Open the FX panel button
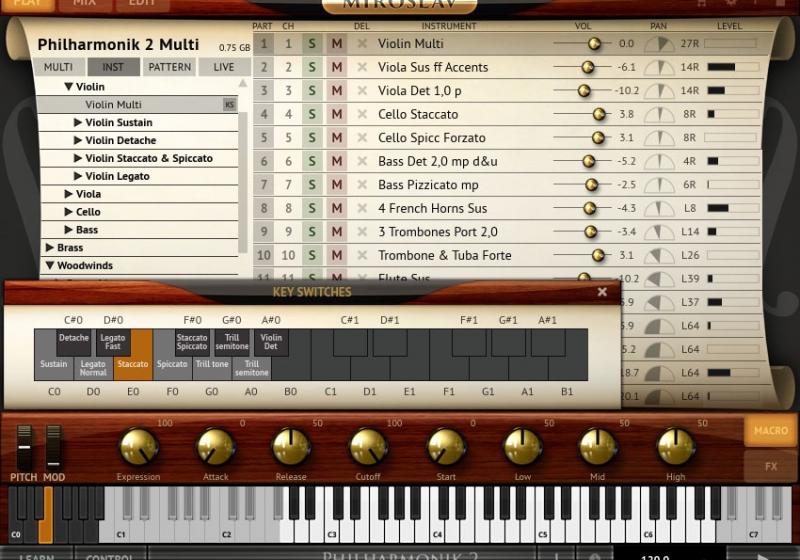Viewport: 800px width, 560px height. (770, 466)
